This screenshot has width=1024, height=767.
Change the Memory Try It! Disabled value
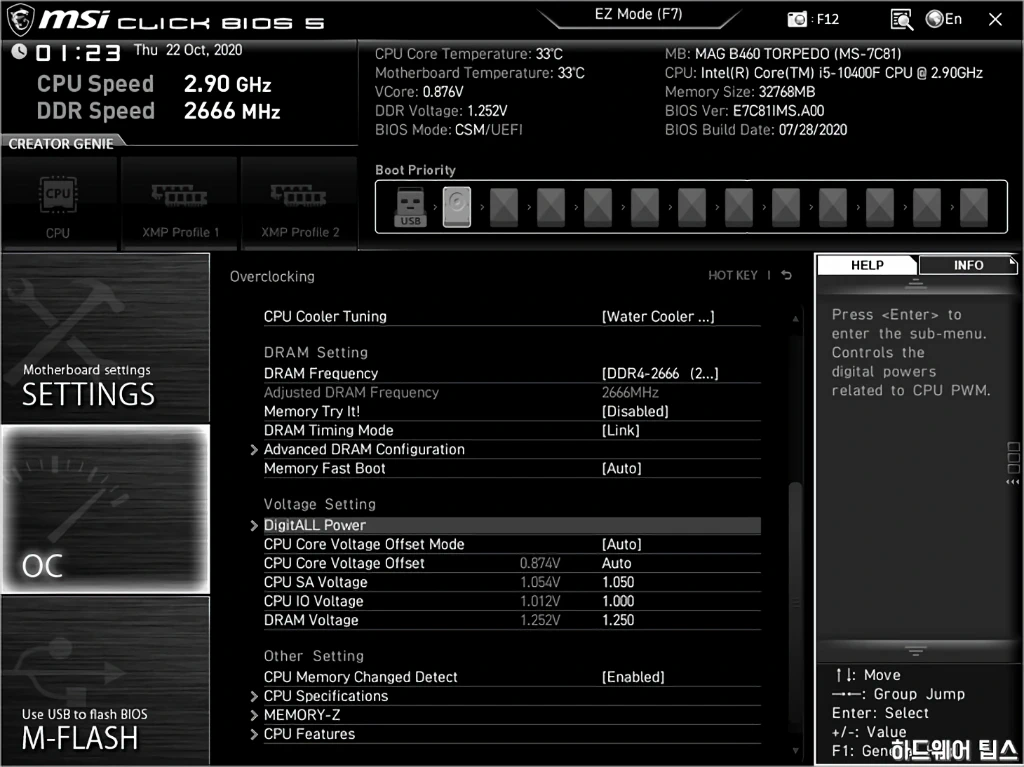coord(635,412)
